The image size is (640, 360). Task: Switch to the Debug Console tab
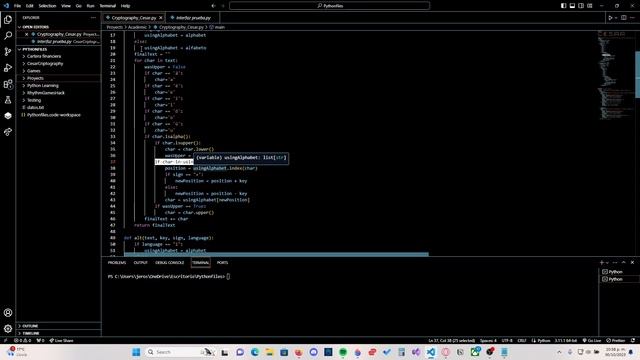(170, 263)
